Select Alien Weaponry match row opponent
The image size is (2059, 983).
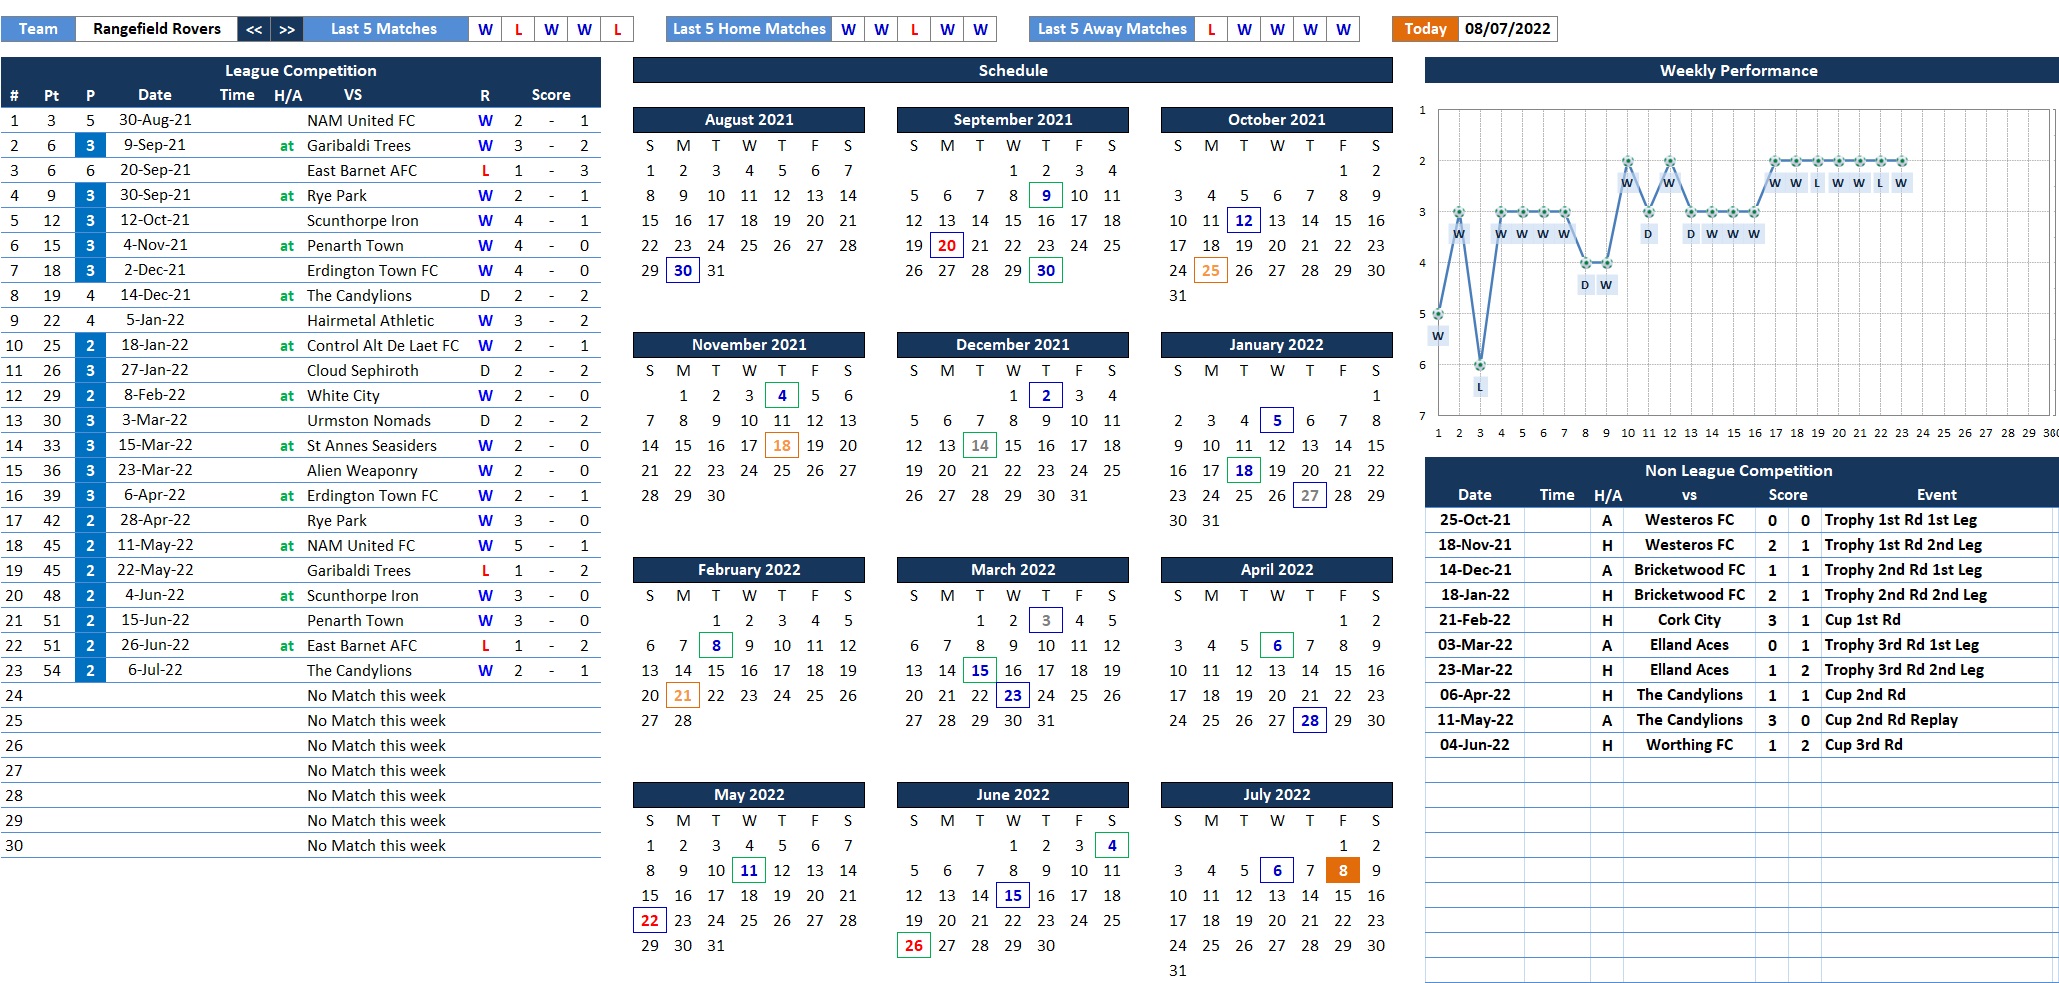362,470
